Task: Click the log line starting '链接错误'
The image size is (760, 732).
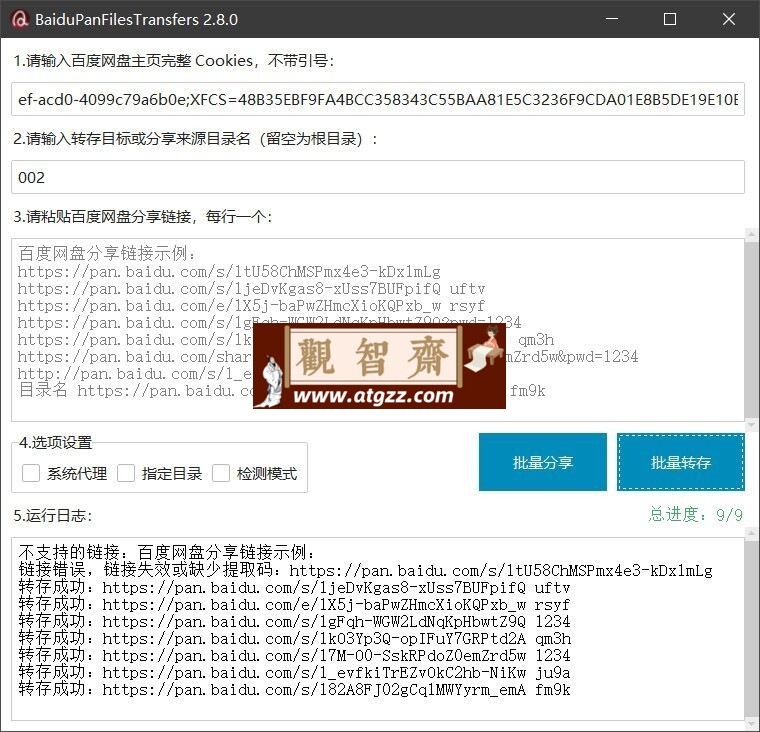Action: click(x=365, y=570)
